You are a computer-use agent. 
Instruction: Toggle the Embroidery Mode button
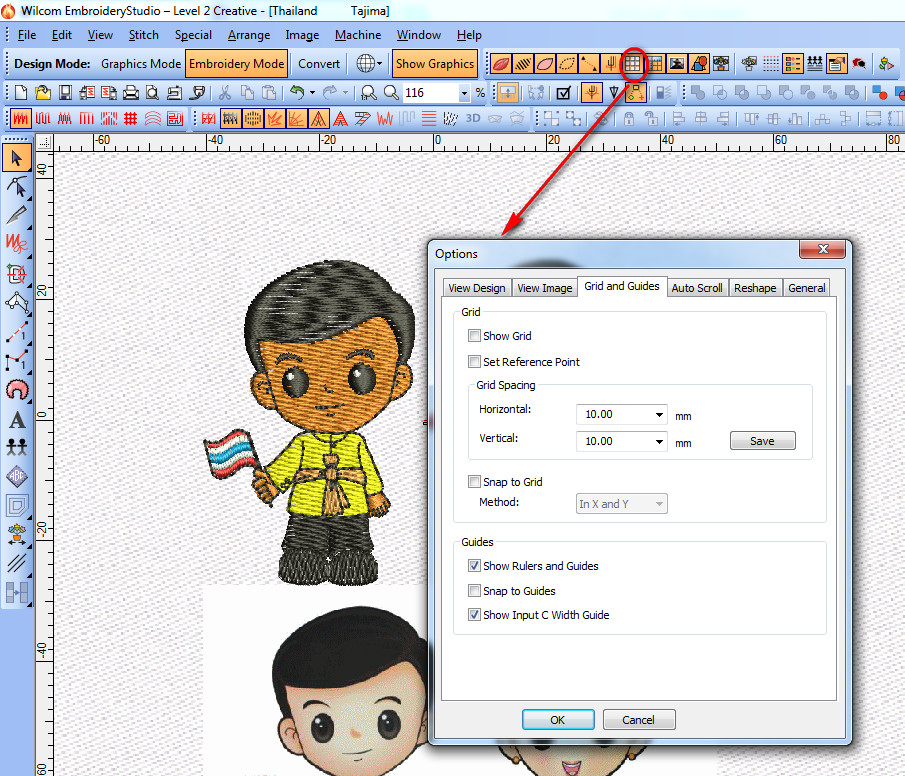coord(237,64)
